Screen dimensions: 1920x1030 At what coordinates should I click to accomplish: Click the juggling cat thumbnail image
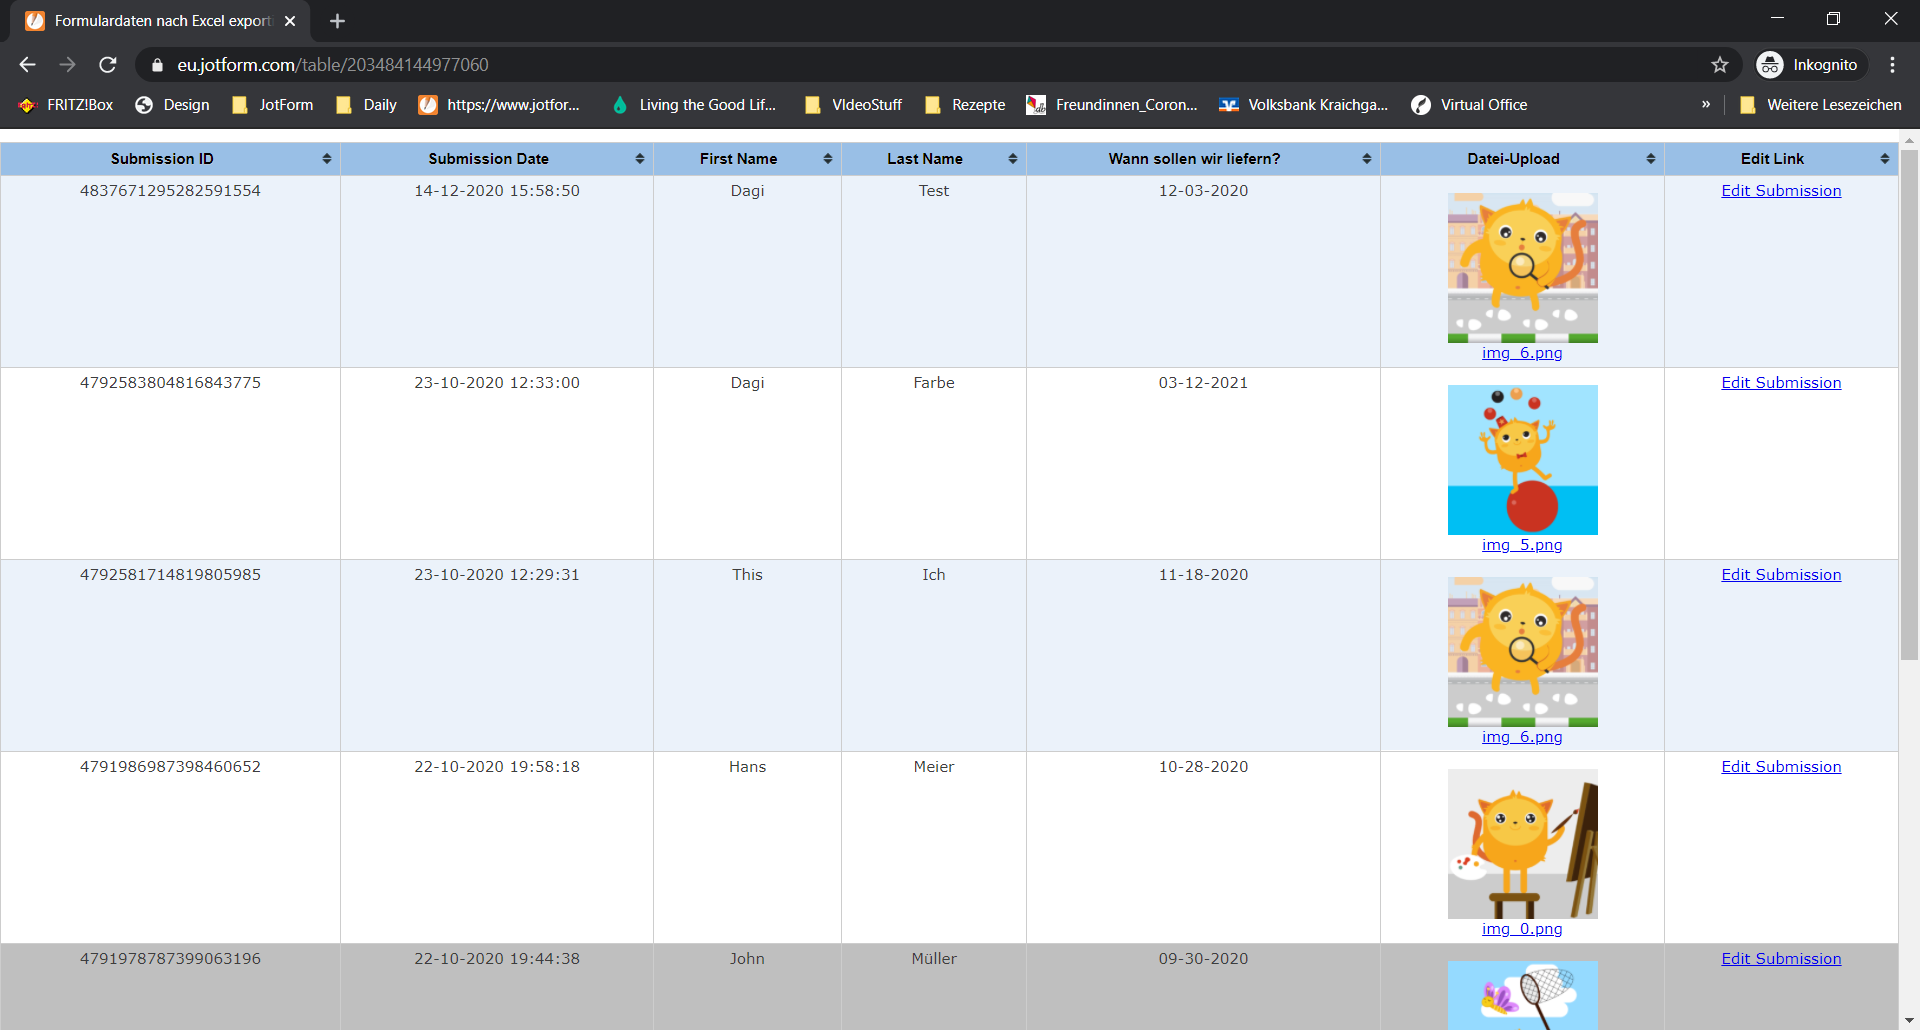tap(1522, 460)
